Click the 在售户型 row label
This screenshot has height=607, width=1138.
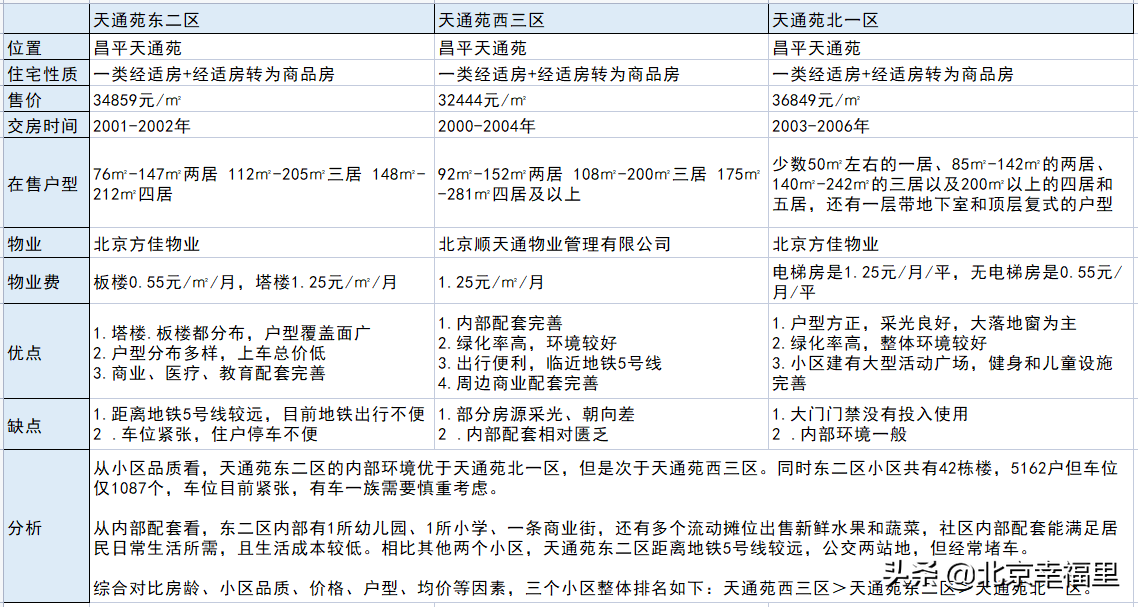tap(47, 184)
